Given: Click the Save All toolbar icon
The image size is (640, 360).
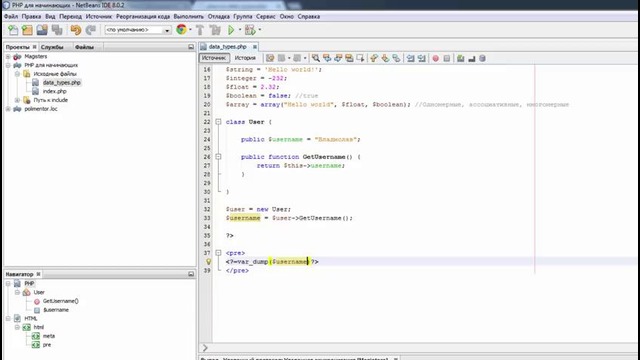Looking at the screenshot, I should click(x=57, y=30).
